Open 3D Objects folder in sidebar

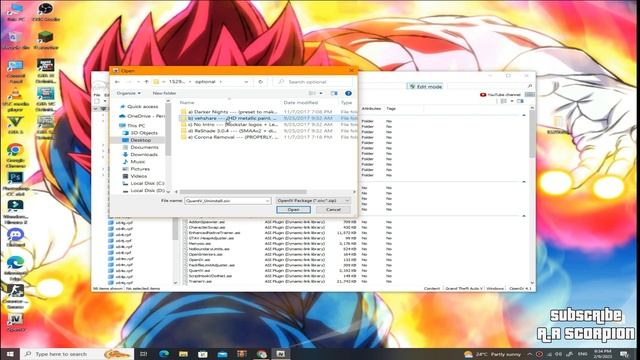pyautogui.click(x=144, y=133)
